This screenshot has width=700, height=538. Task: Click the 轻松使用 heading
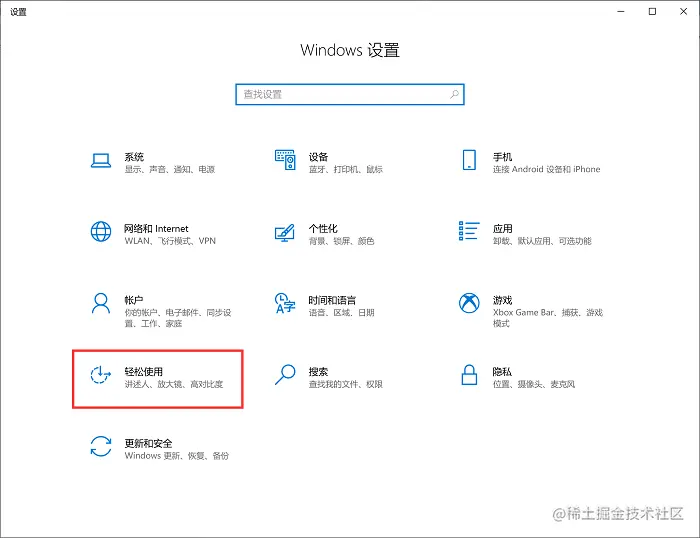tap(143, 371)
